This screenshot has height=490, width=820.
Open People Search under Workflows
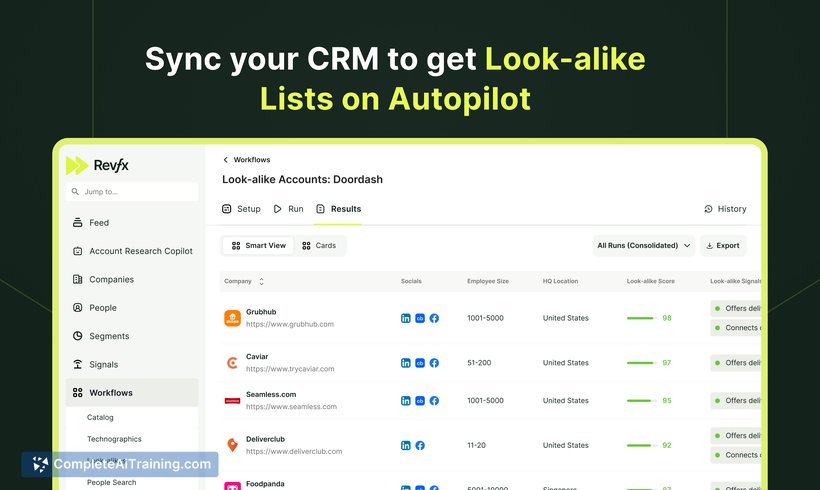[111, 482]
